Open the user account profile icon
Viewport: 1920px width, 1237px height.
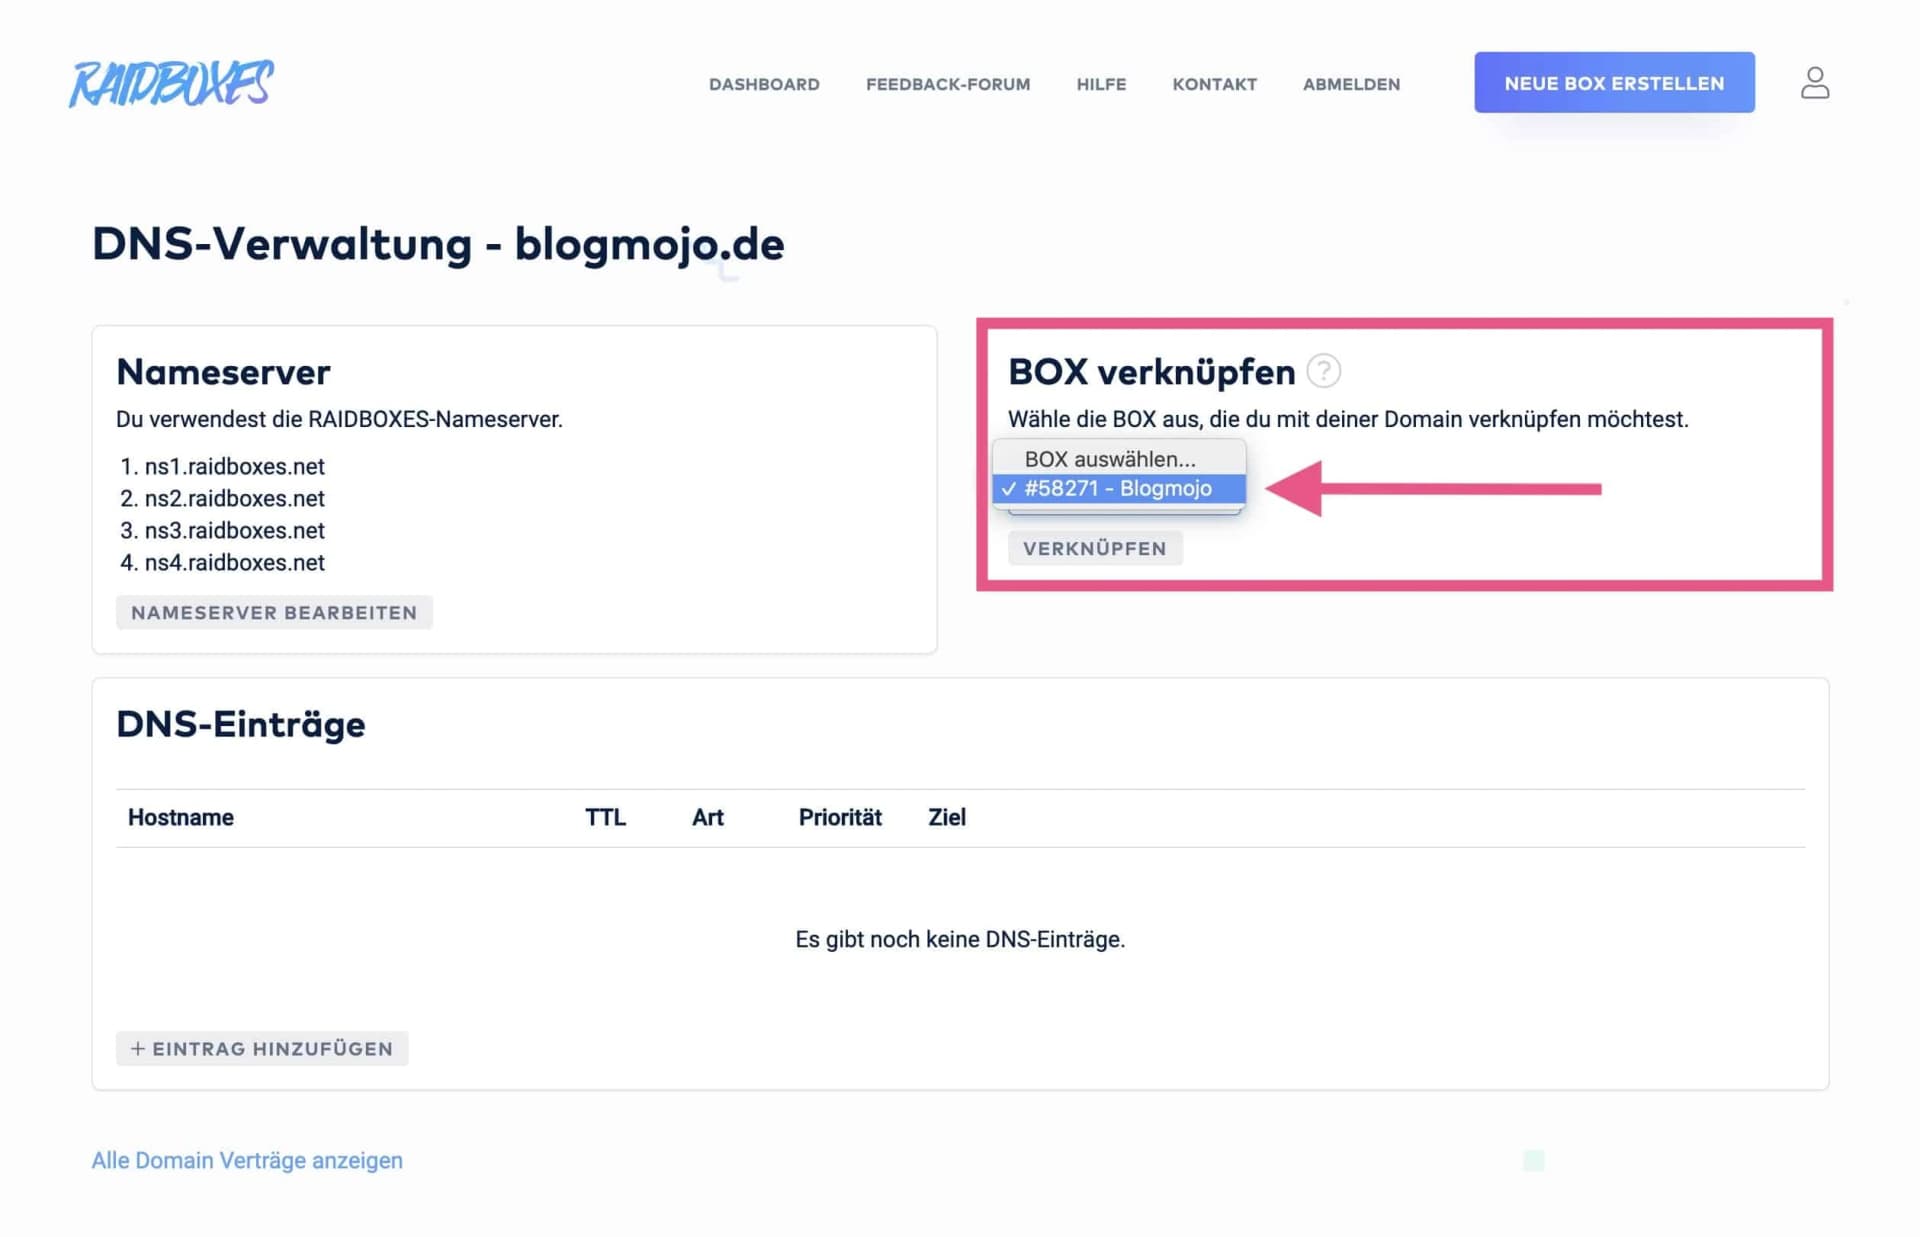click(1814, 83)
